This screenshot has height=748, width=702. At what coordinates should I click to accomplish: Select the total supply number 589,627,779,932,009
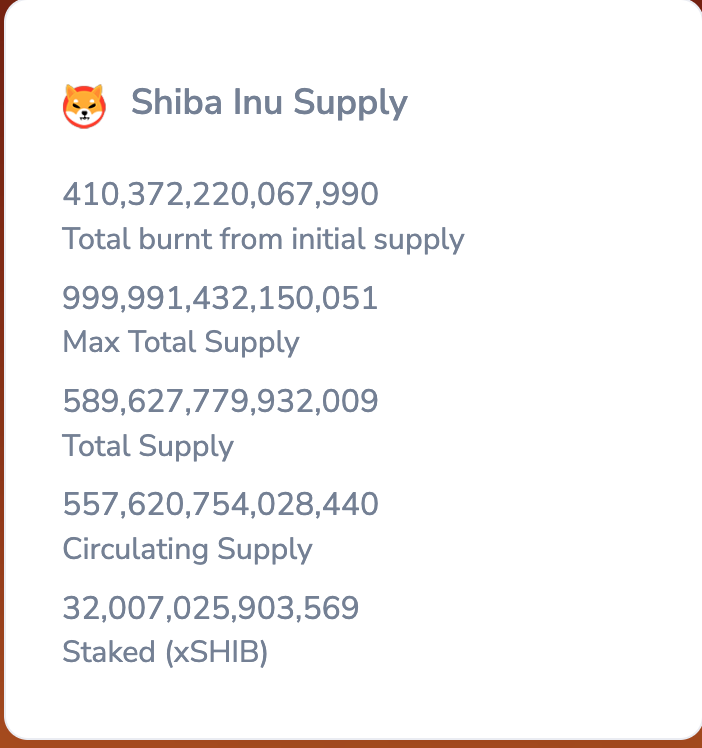[x=220, y=401]
